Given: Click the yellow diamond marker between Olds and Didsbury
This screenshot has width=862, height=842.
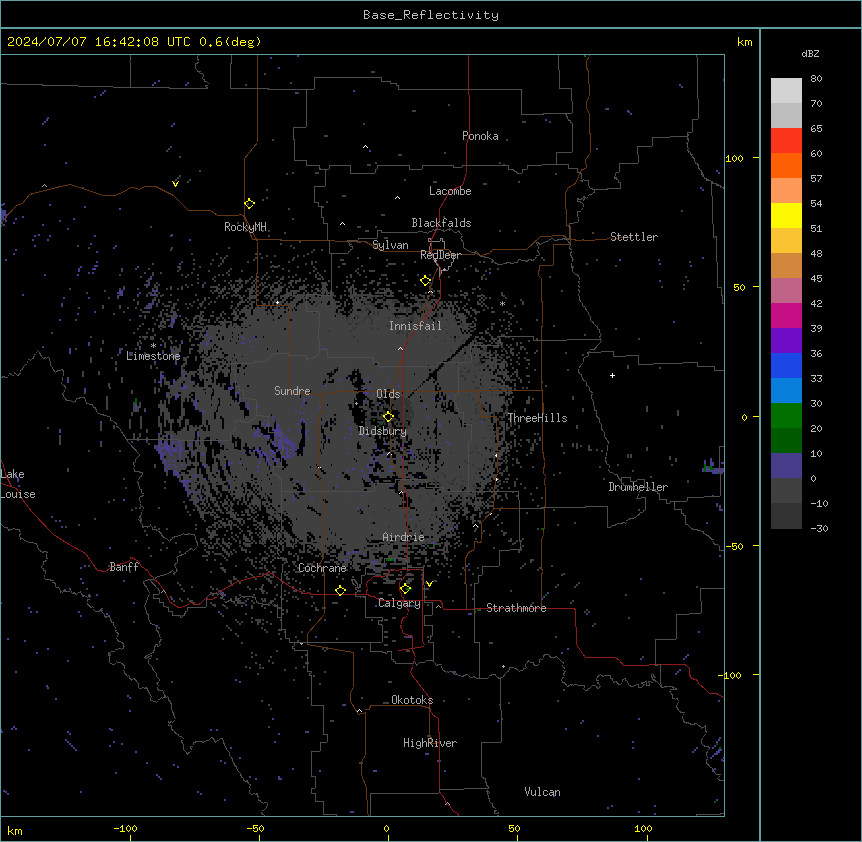Looking at the screenshot, I should click(x=388, y=417).
